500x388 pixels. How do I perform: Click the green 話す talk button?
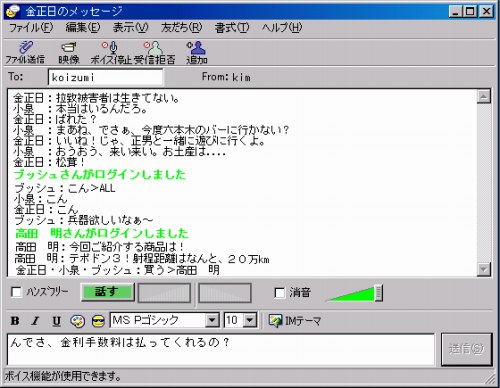[108, 292]
